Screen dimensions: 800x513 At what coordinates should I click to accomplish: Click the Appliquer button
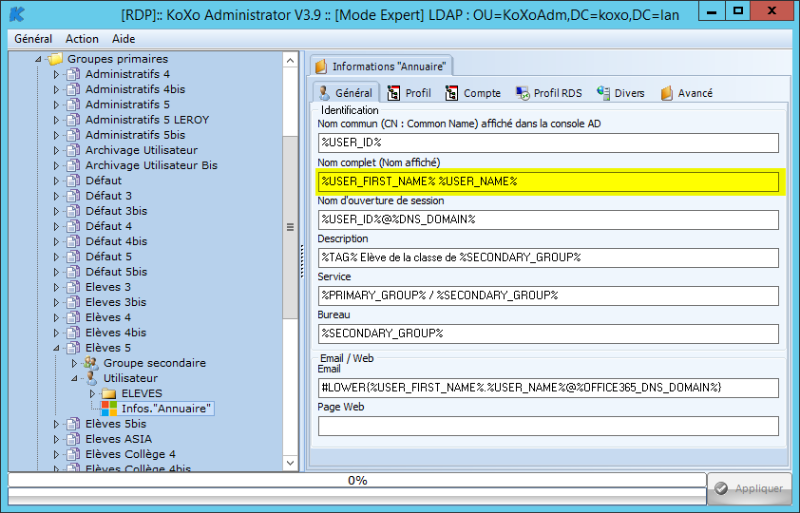(x=749, y=488)
